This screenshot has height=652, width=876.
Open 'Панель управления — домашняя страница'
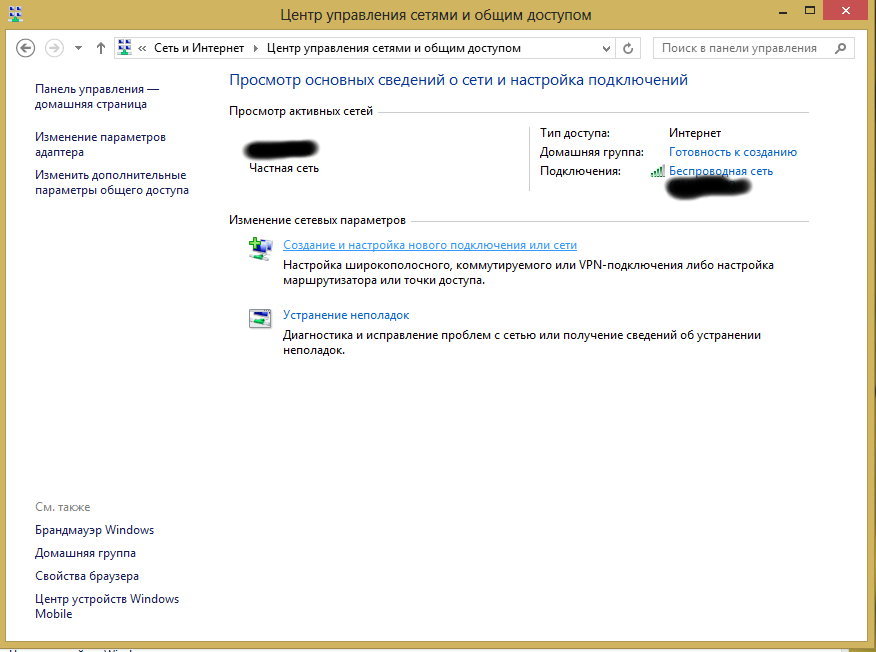tap(97, 97)
